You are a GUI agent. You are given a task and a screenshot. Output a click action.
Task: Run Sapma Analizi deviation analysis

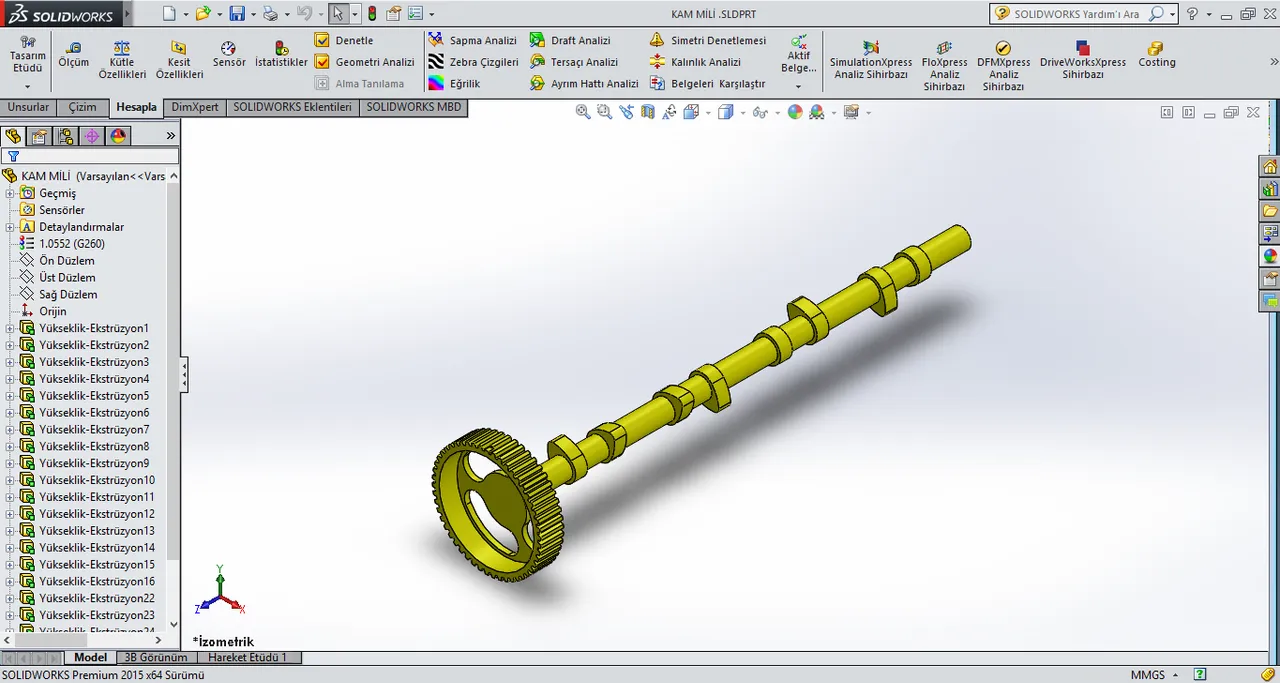pyautogui.click(x=472, y=41)
